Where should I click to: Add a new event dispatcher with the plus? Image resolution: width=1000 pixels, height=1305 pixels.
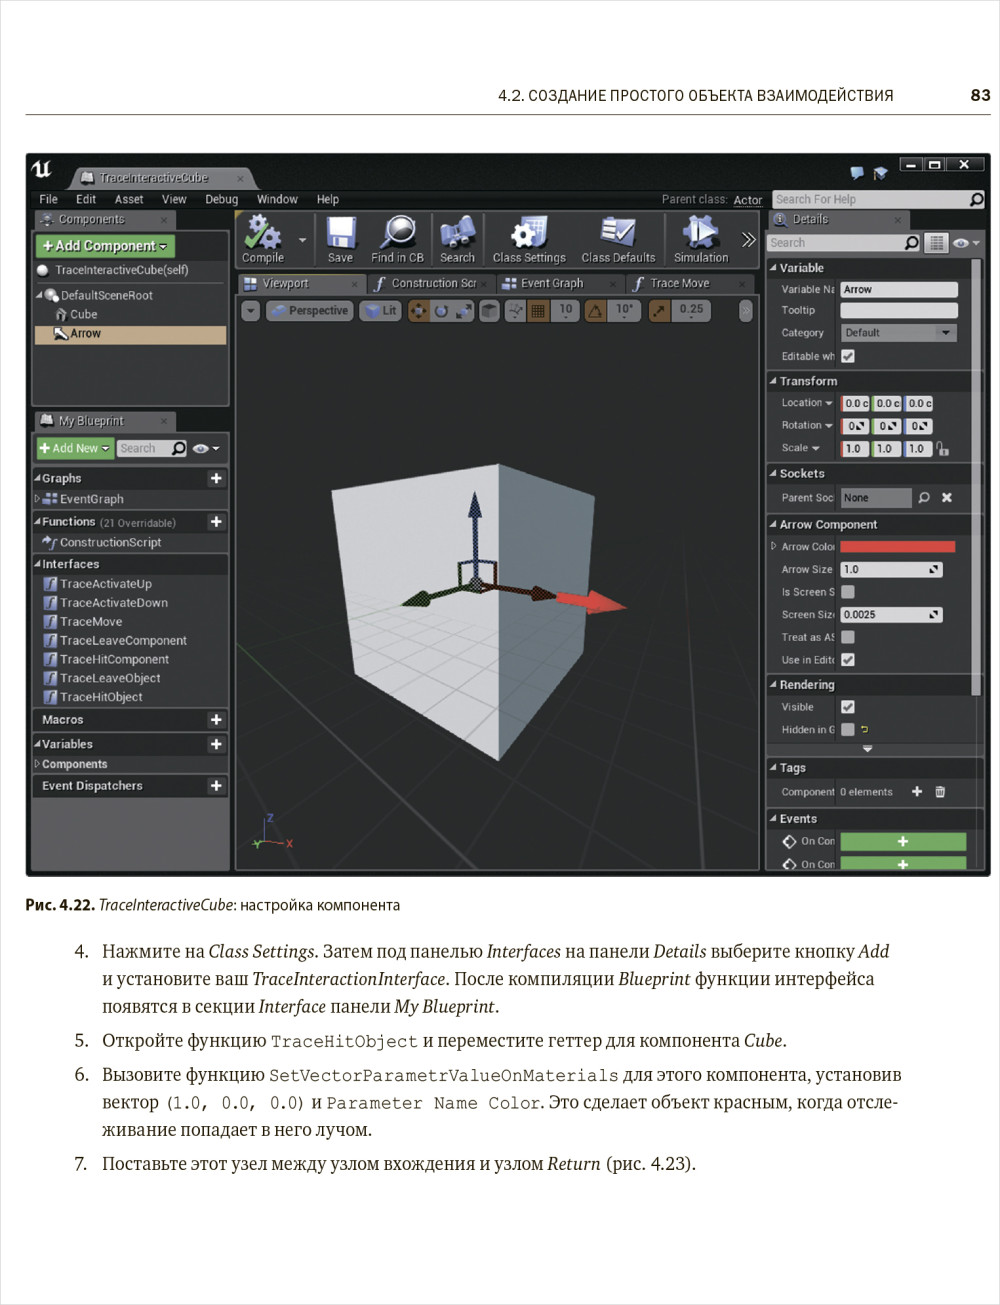216,786
